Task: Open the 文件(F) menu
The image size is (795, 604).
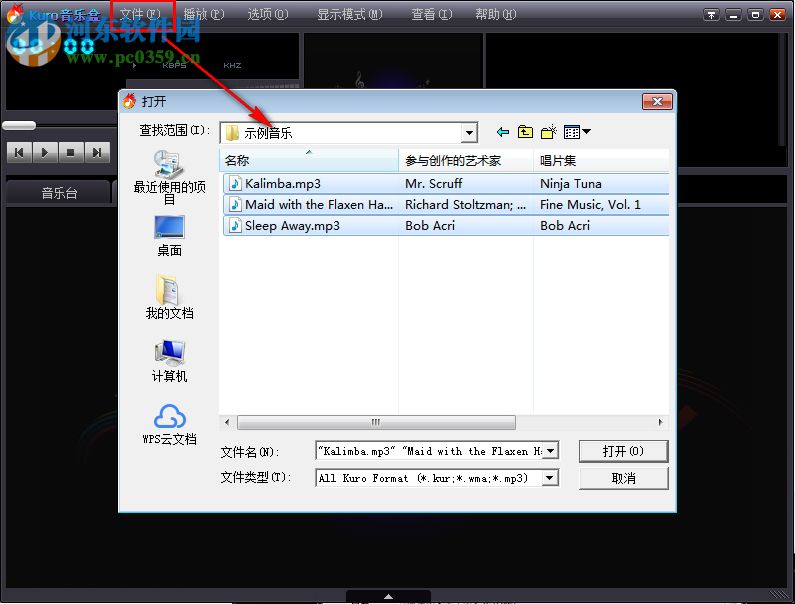Action: click(x=140, y=14)
